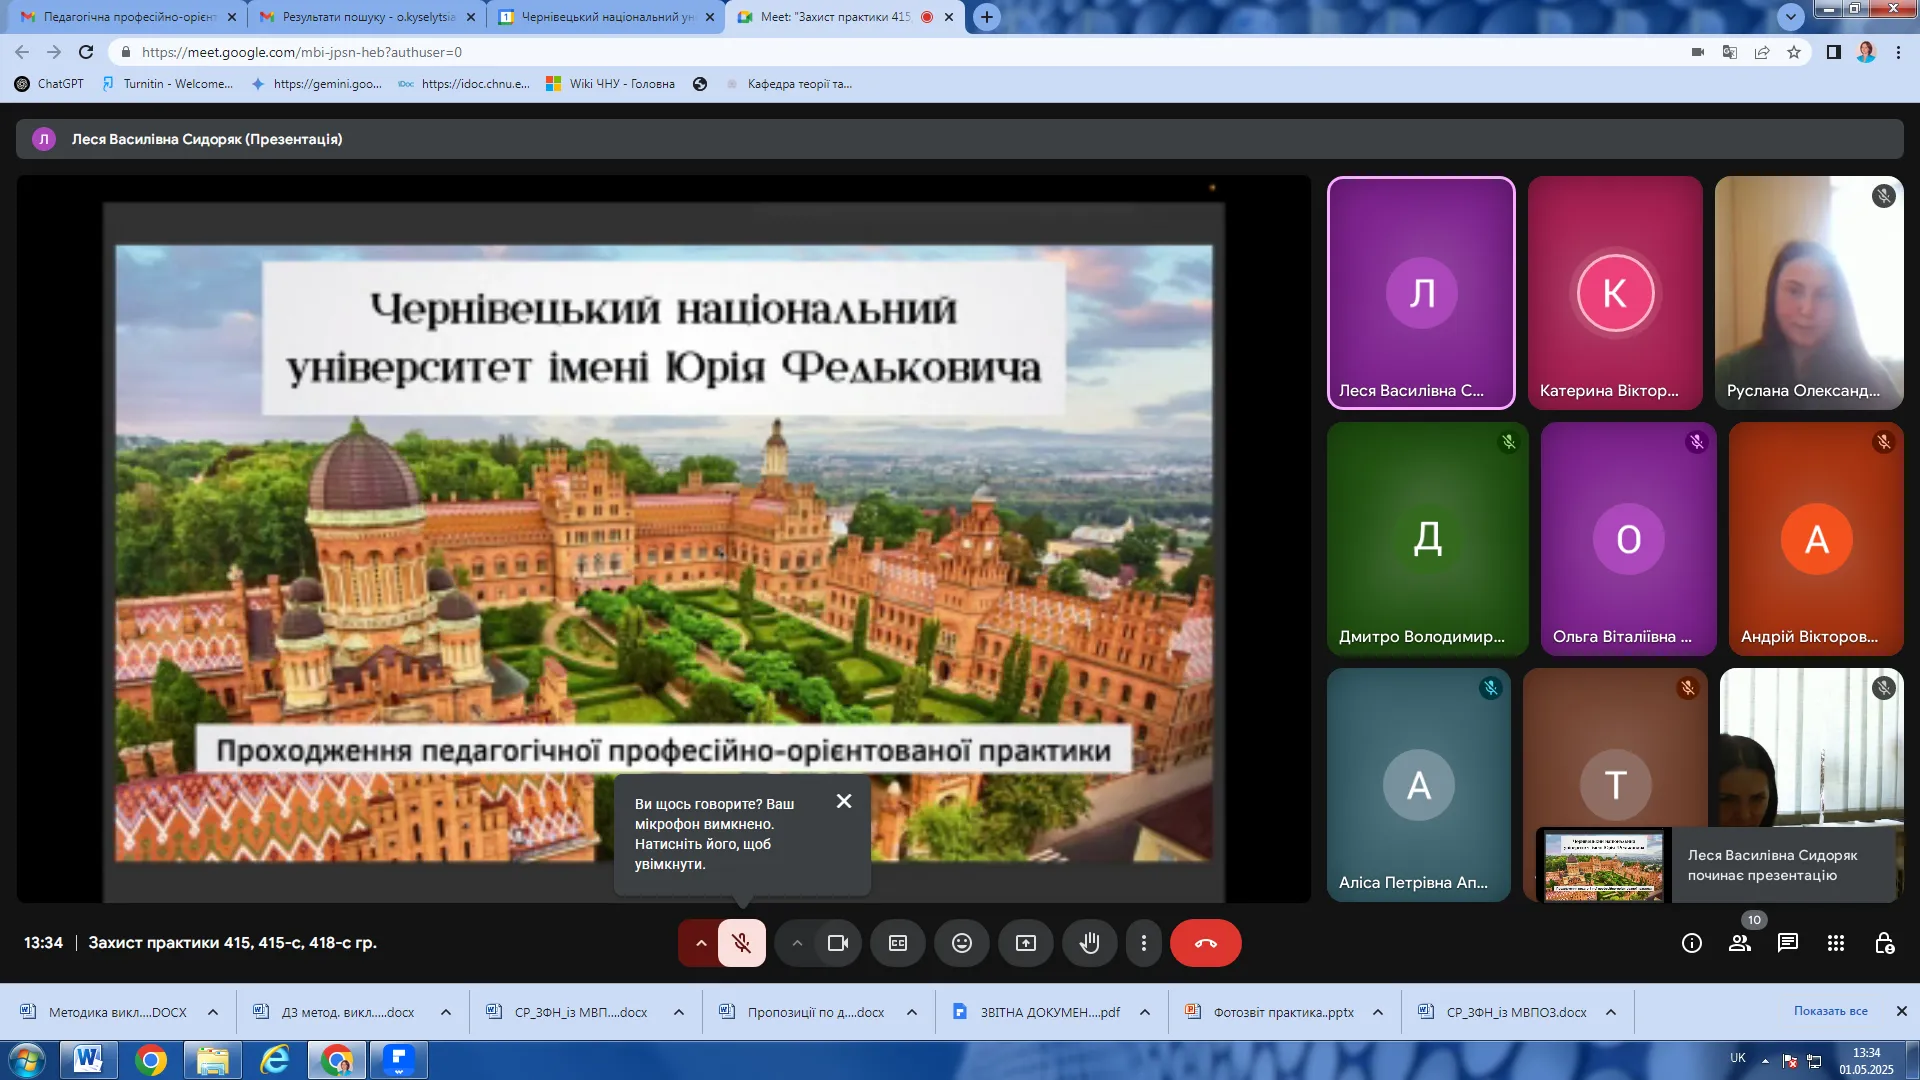This screenshot has height=1080, width=1920.
Task: Open Chrome three-dot menu
Action: [1898, 52]
